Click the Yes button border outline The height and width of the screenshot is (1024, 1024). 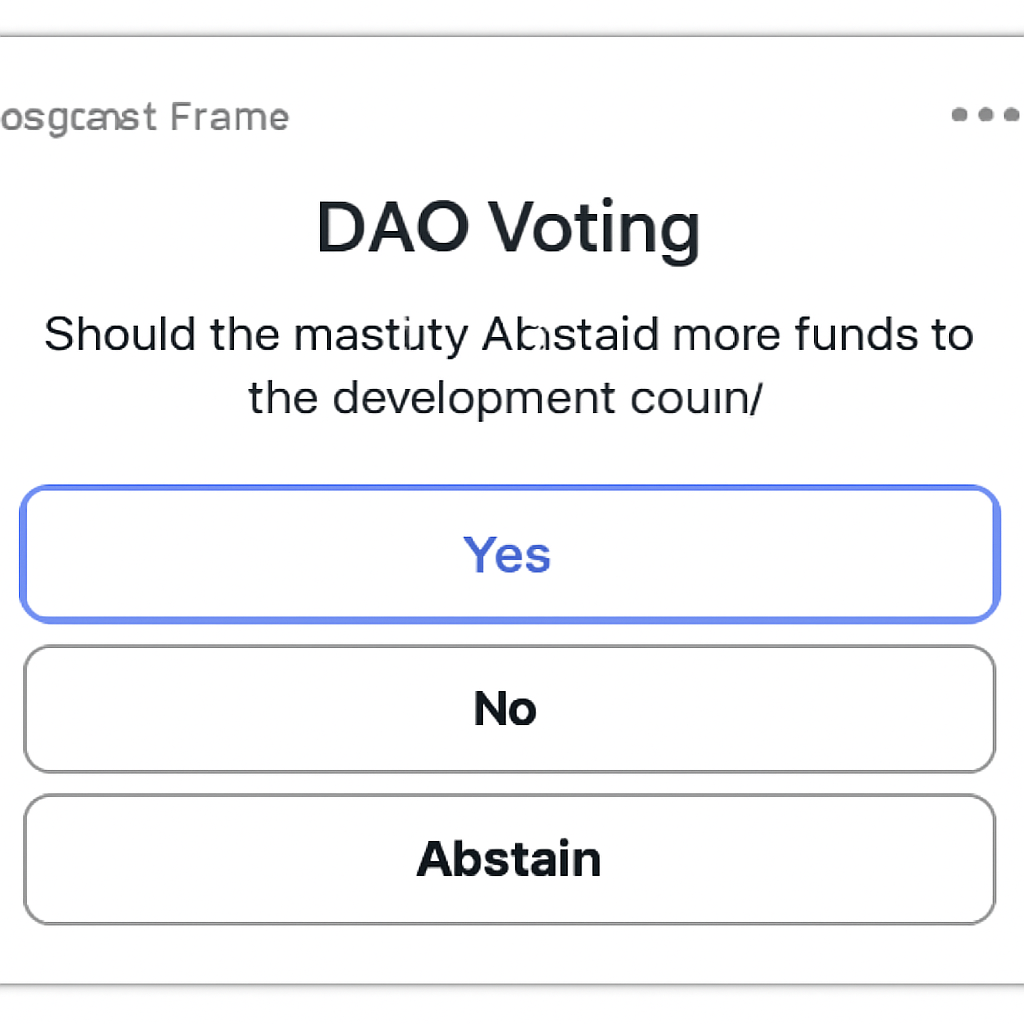[x=508, y=489]
